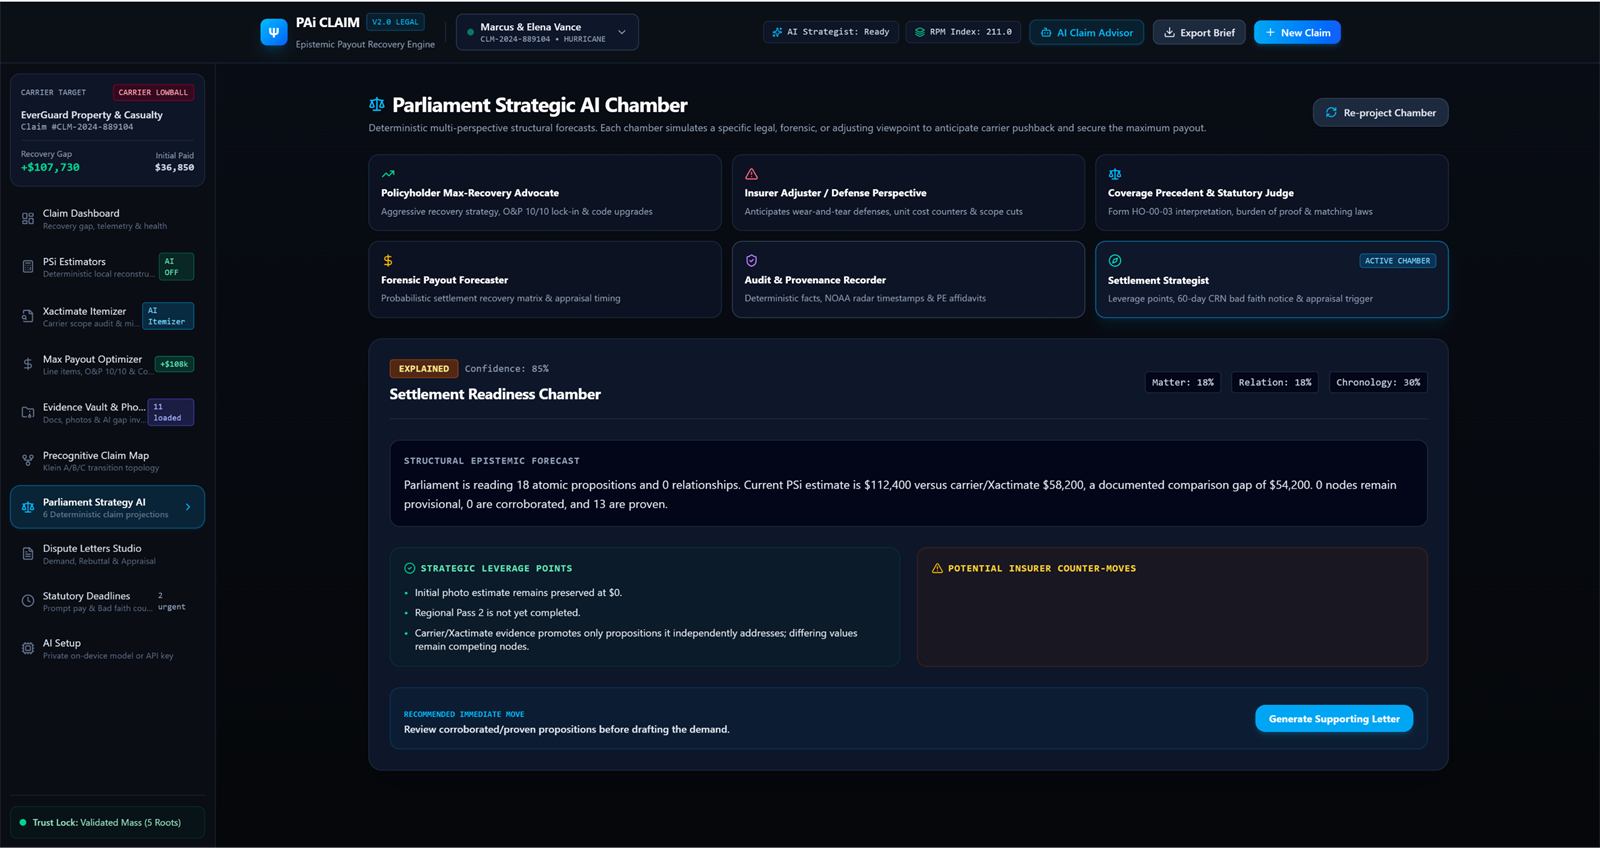Click the 2 urgent badge on Statutory Deadlines

coord(171,601)
